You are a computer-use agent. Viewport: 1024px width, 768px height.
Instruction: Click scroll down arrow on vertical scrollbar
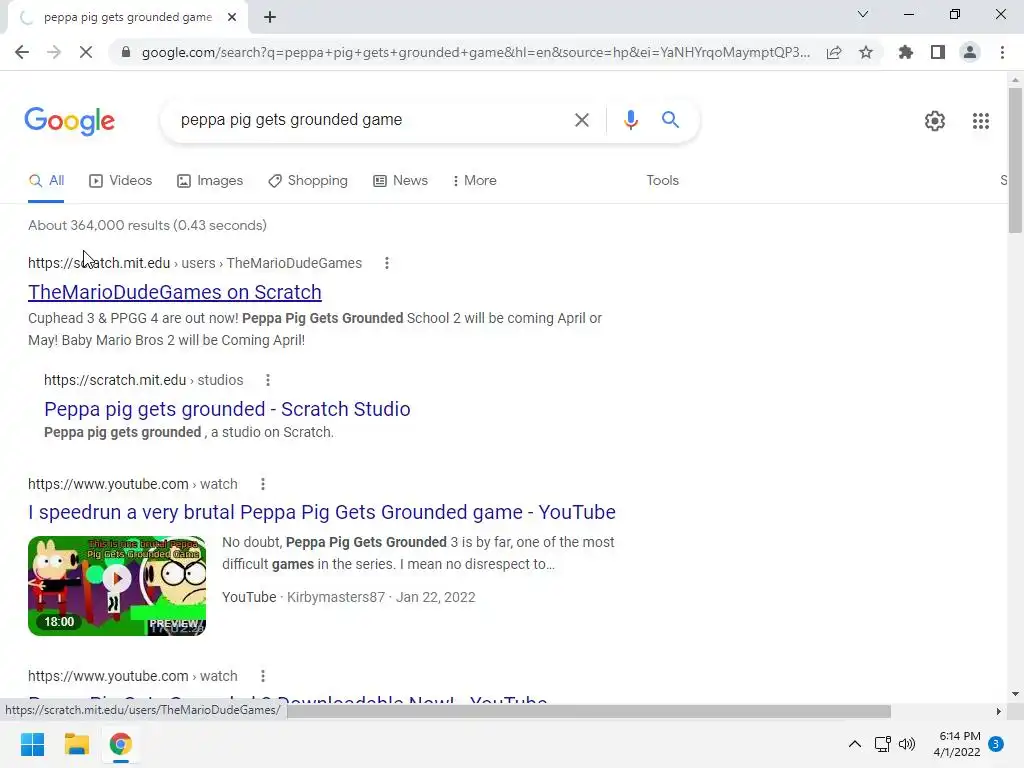pos(1015,694)
